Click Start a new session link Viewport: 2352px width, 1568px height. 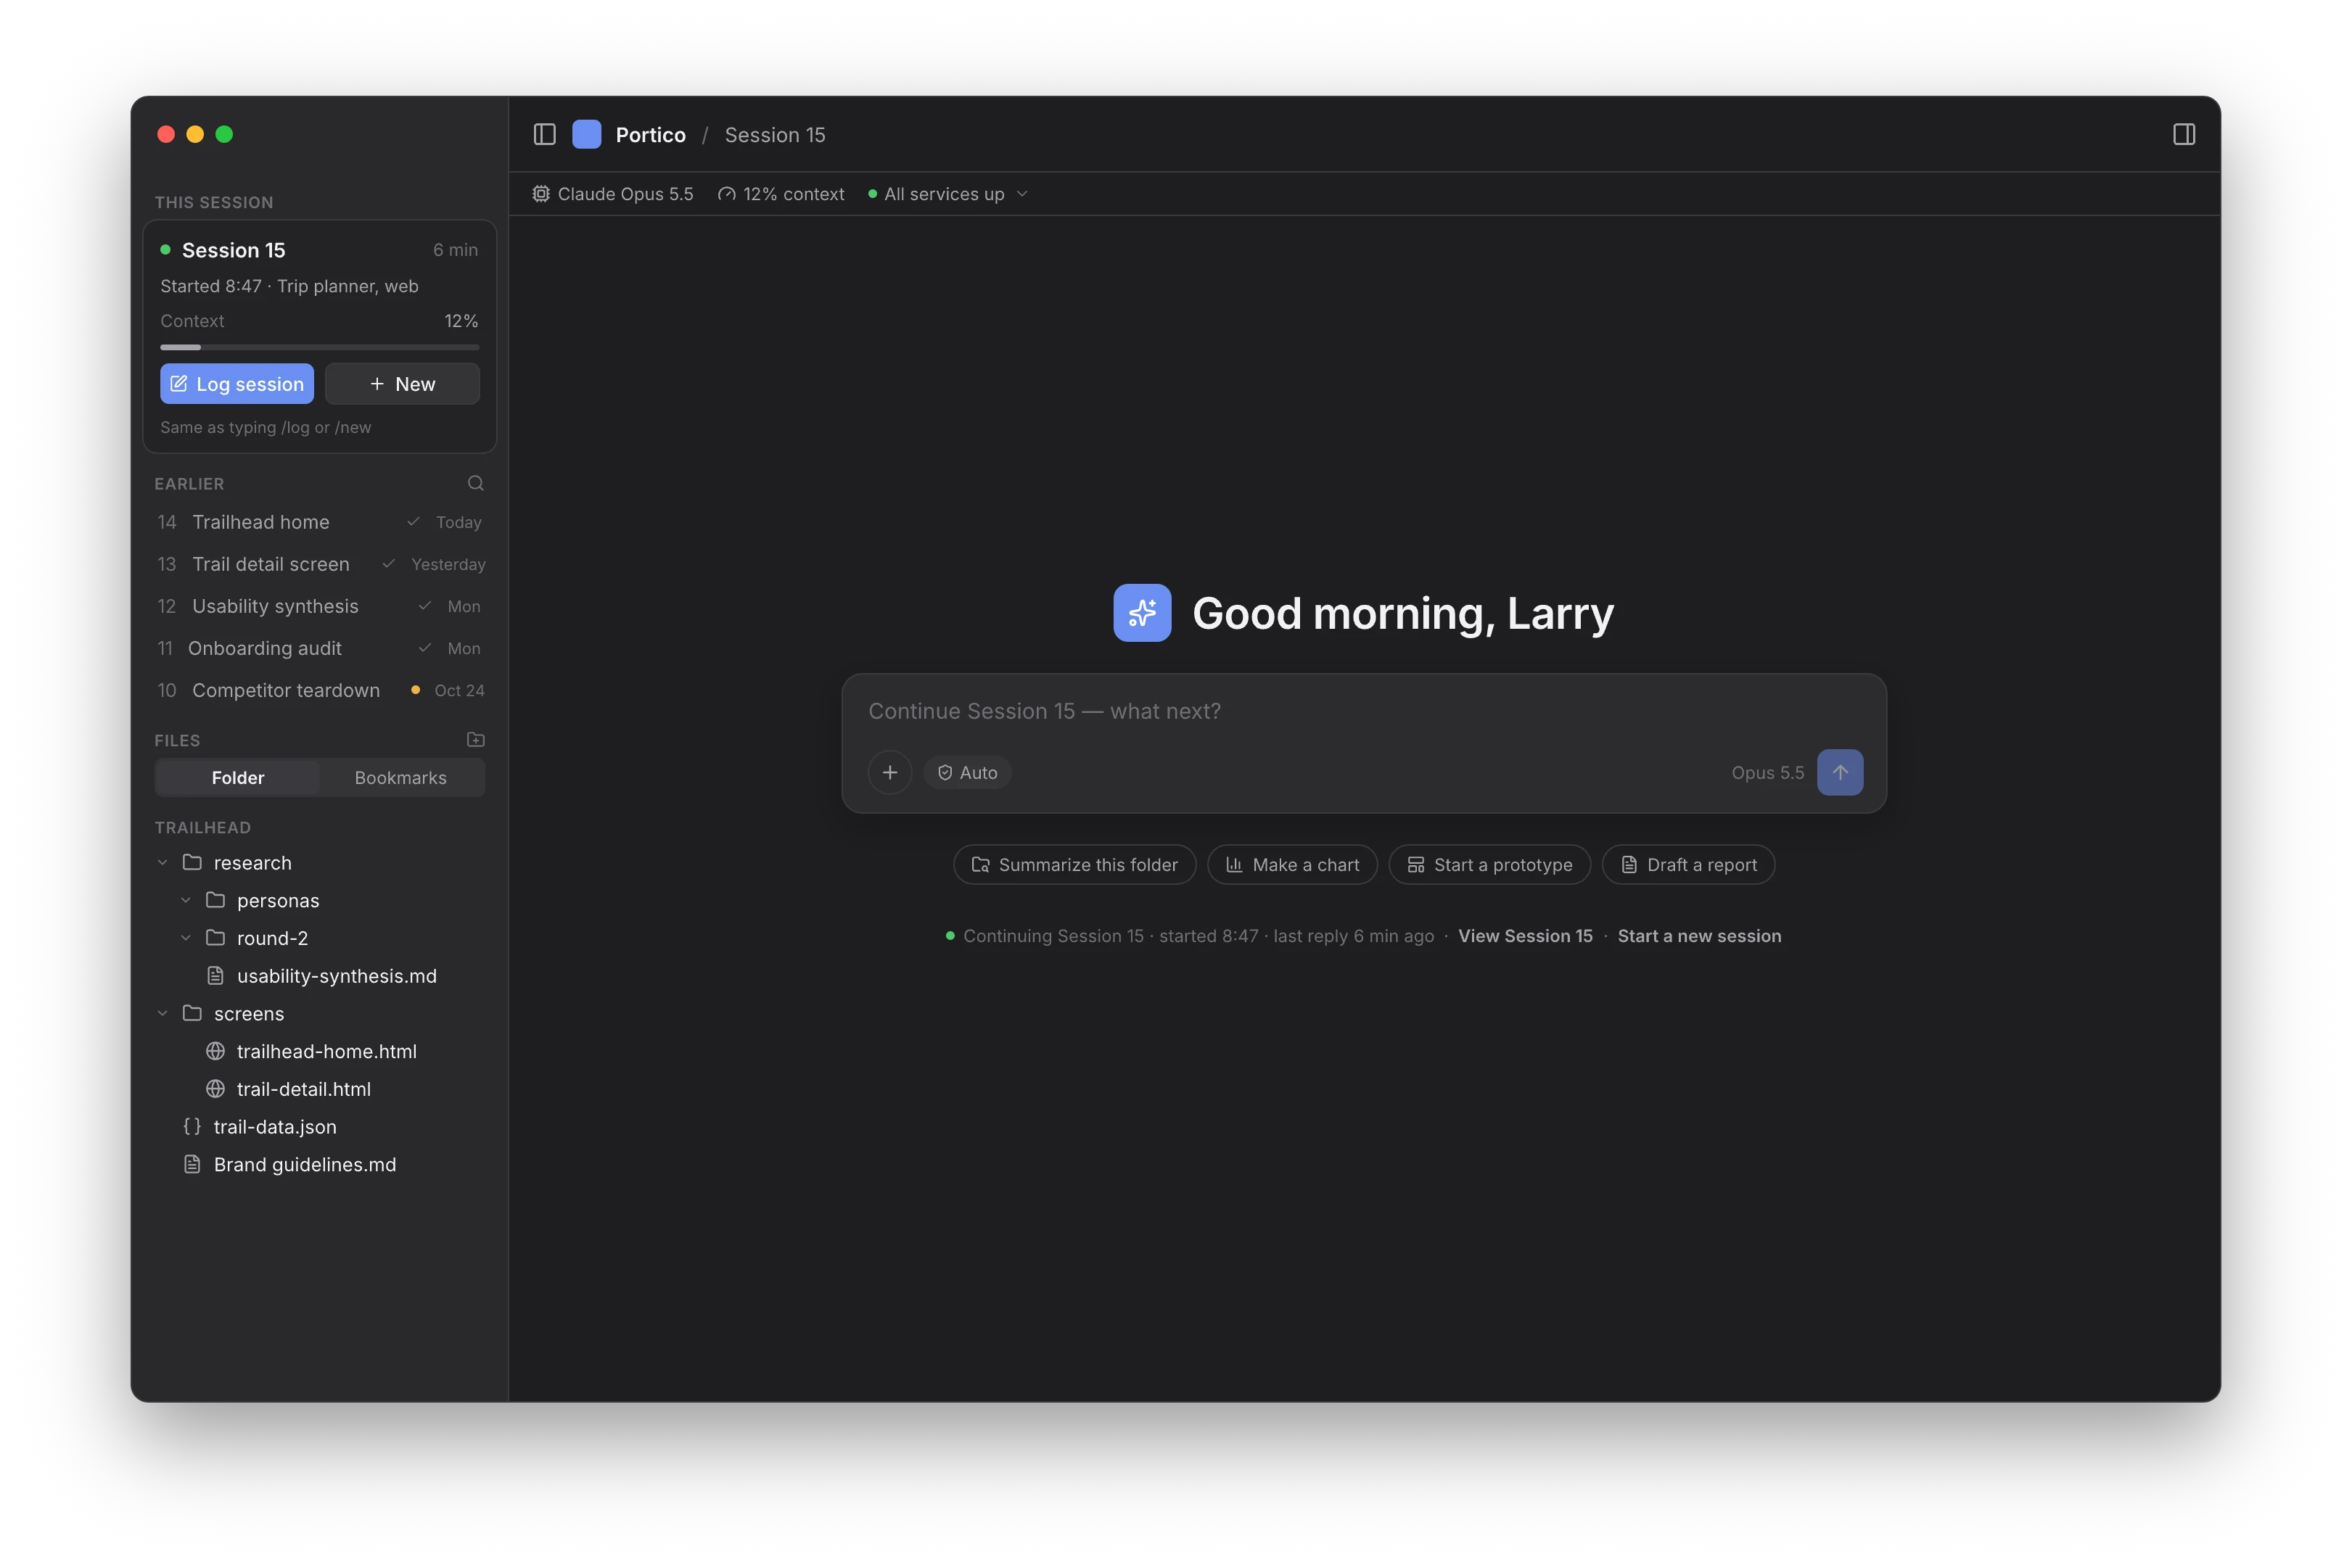[1699, 936]
